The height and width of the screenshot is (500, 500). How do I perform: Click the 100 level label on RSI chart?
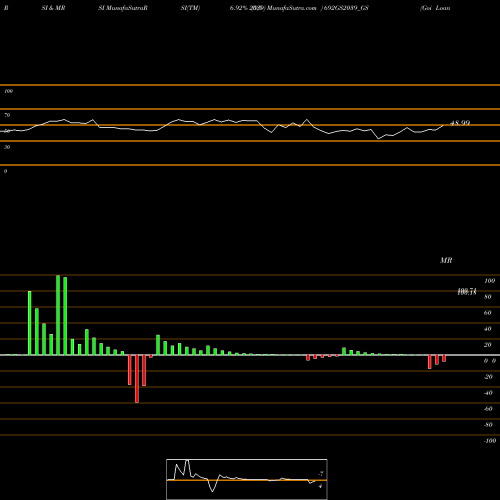[x=8, y=91]
